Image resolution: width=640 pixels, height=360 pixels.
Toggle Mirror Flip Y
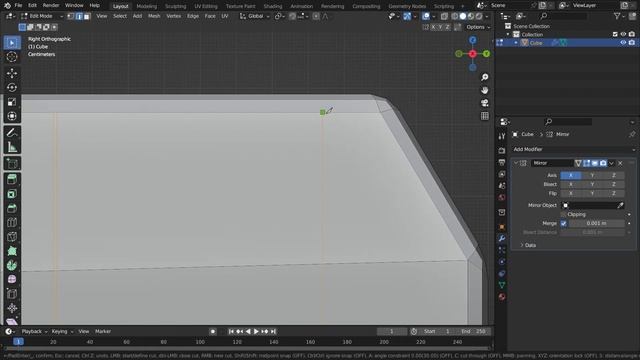[x=592, y=193]
